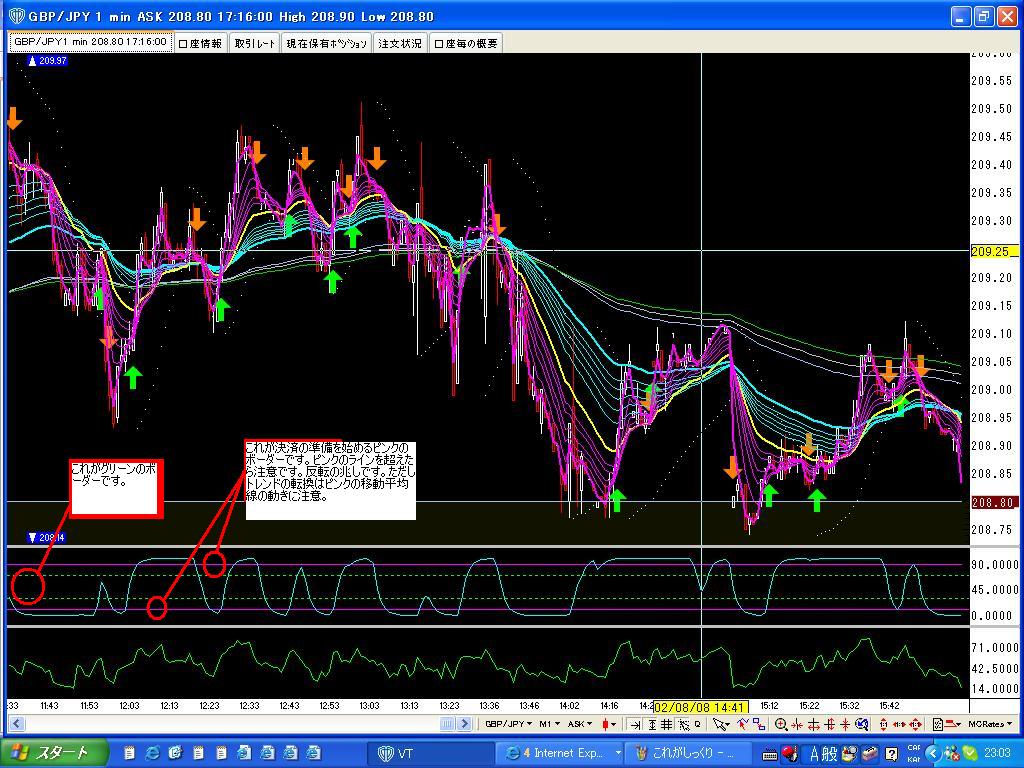Click the blue linked-squares icon
This screenshot has height=768, width=1024.
(x=759, y=724)
